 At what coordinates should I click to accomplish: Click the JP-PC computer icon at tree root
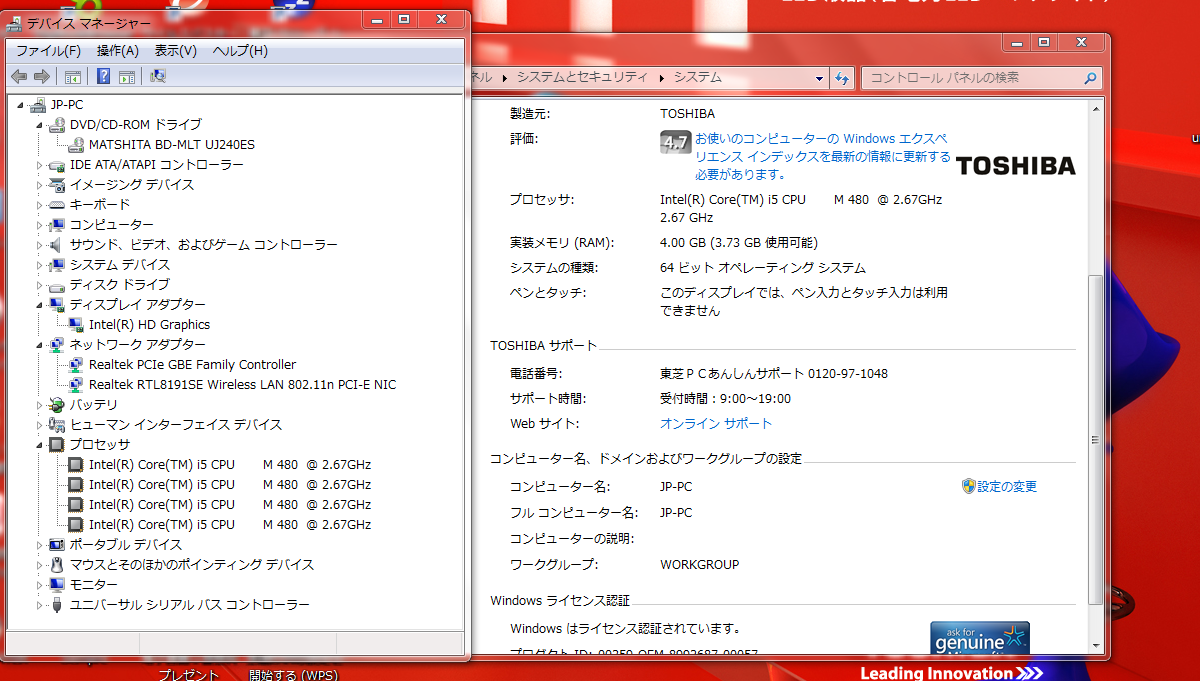tap(39, 104)
